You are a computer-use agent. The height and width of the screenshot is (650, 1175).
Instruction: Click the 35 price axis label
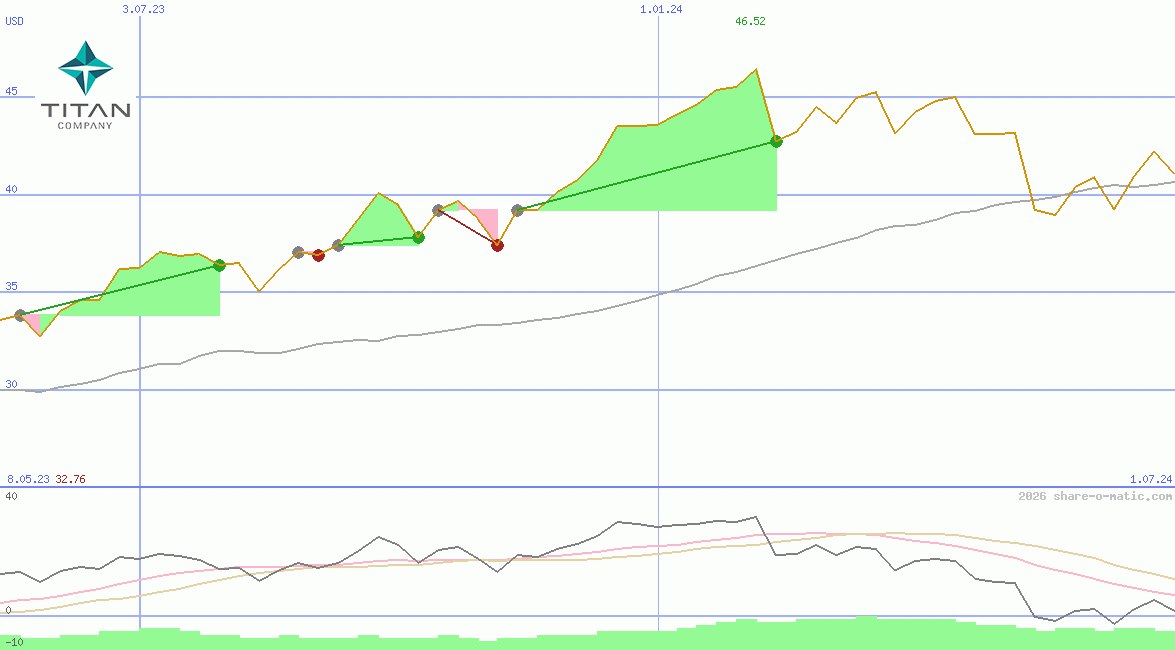pos(11,286)
